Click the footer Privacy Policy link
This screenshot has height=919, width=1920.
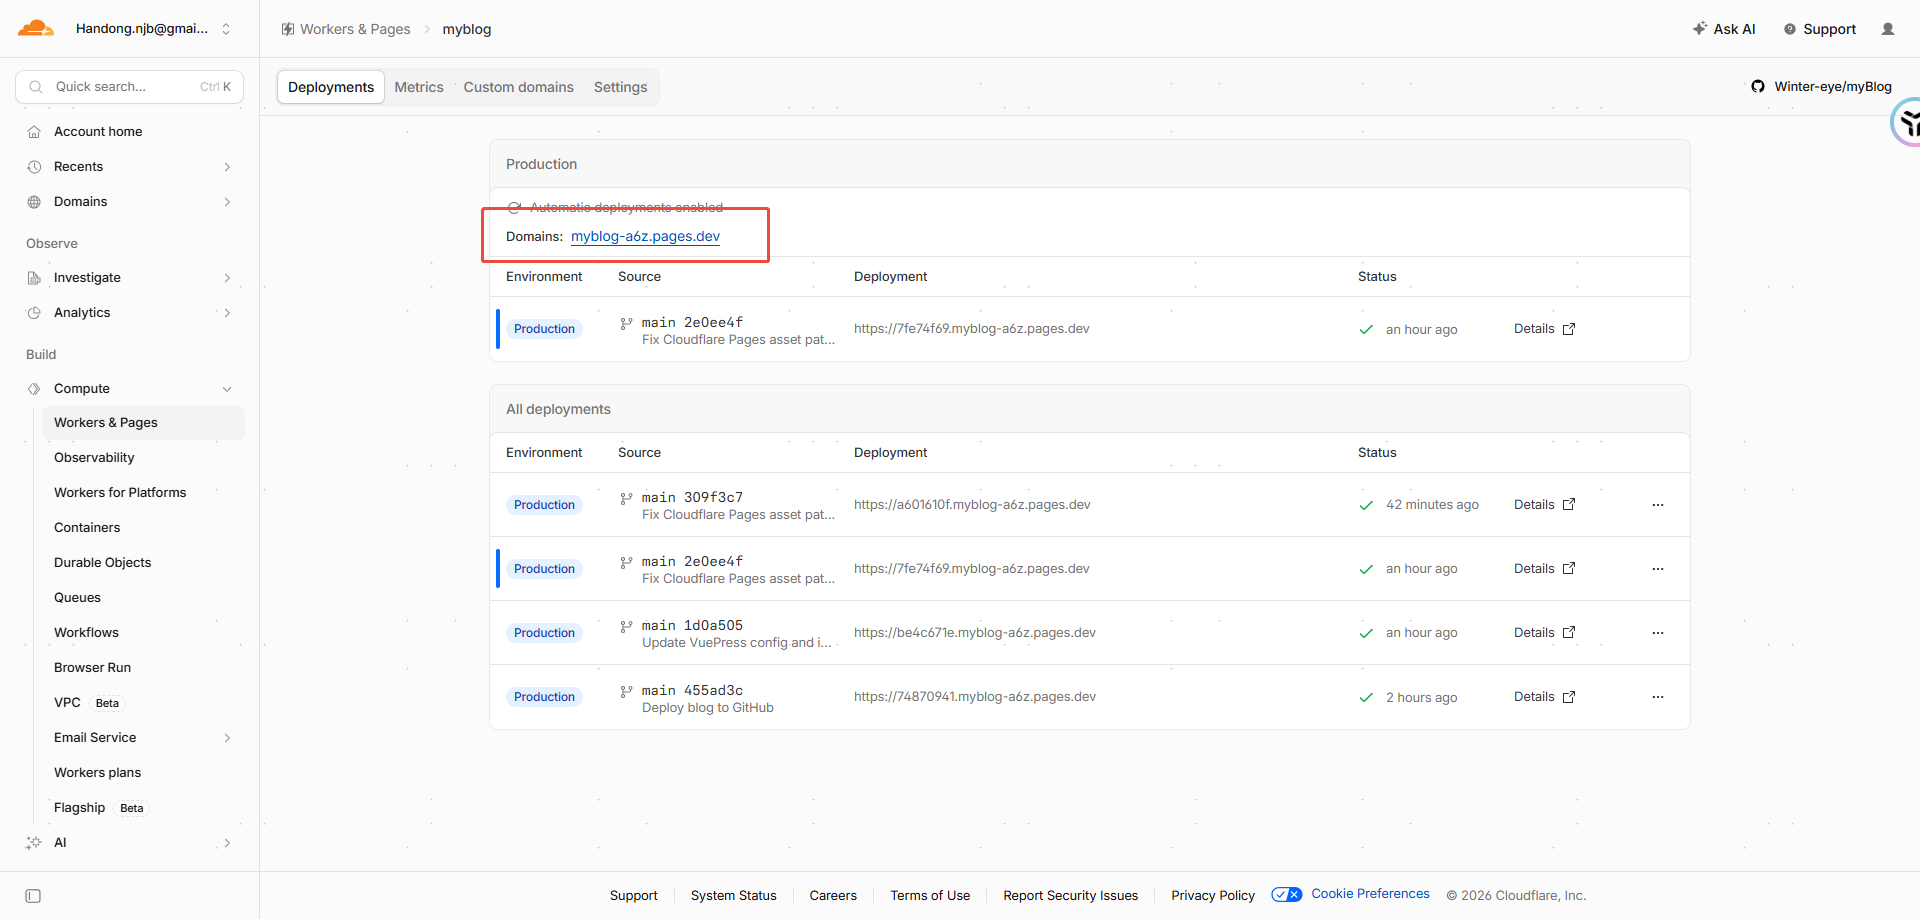tap(1213, 896)
